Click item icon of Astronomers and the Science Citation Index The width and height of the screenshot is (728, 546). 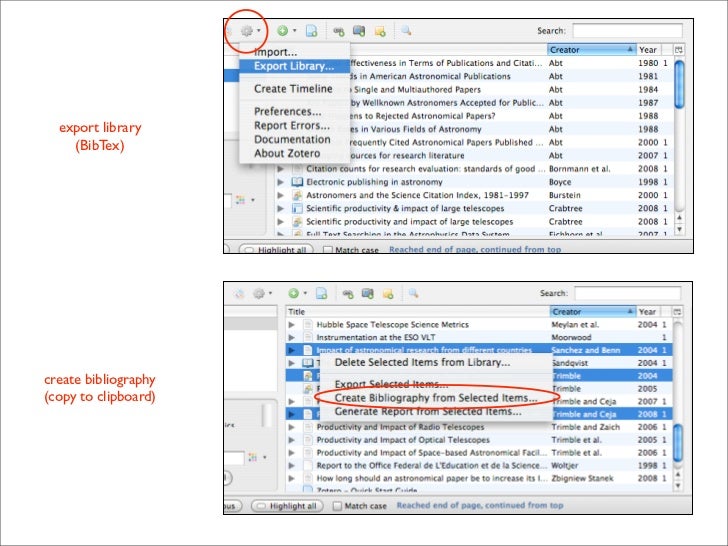[297, 195]
